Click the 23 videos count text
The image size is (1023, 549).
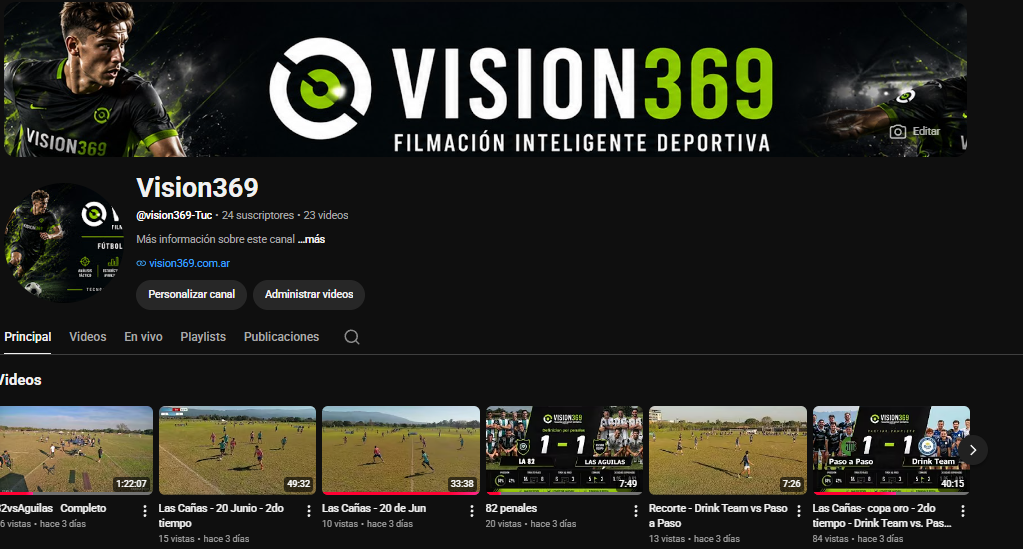[x=326, y=215]
